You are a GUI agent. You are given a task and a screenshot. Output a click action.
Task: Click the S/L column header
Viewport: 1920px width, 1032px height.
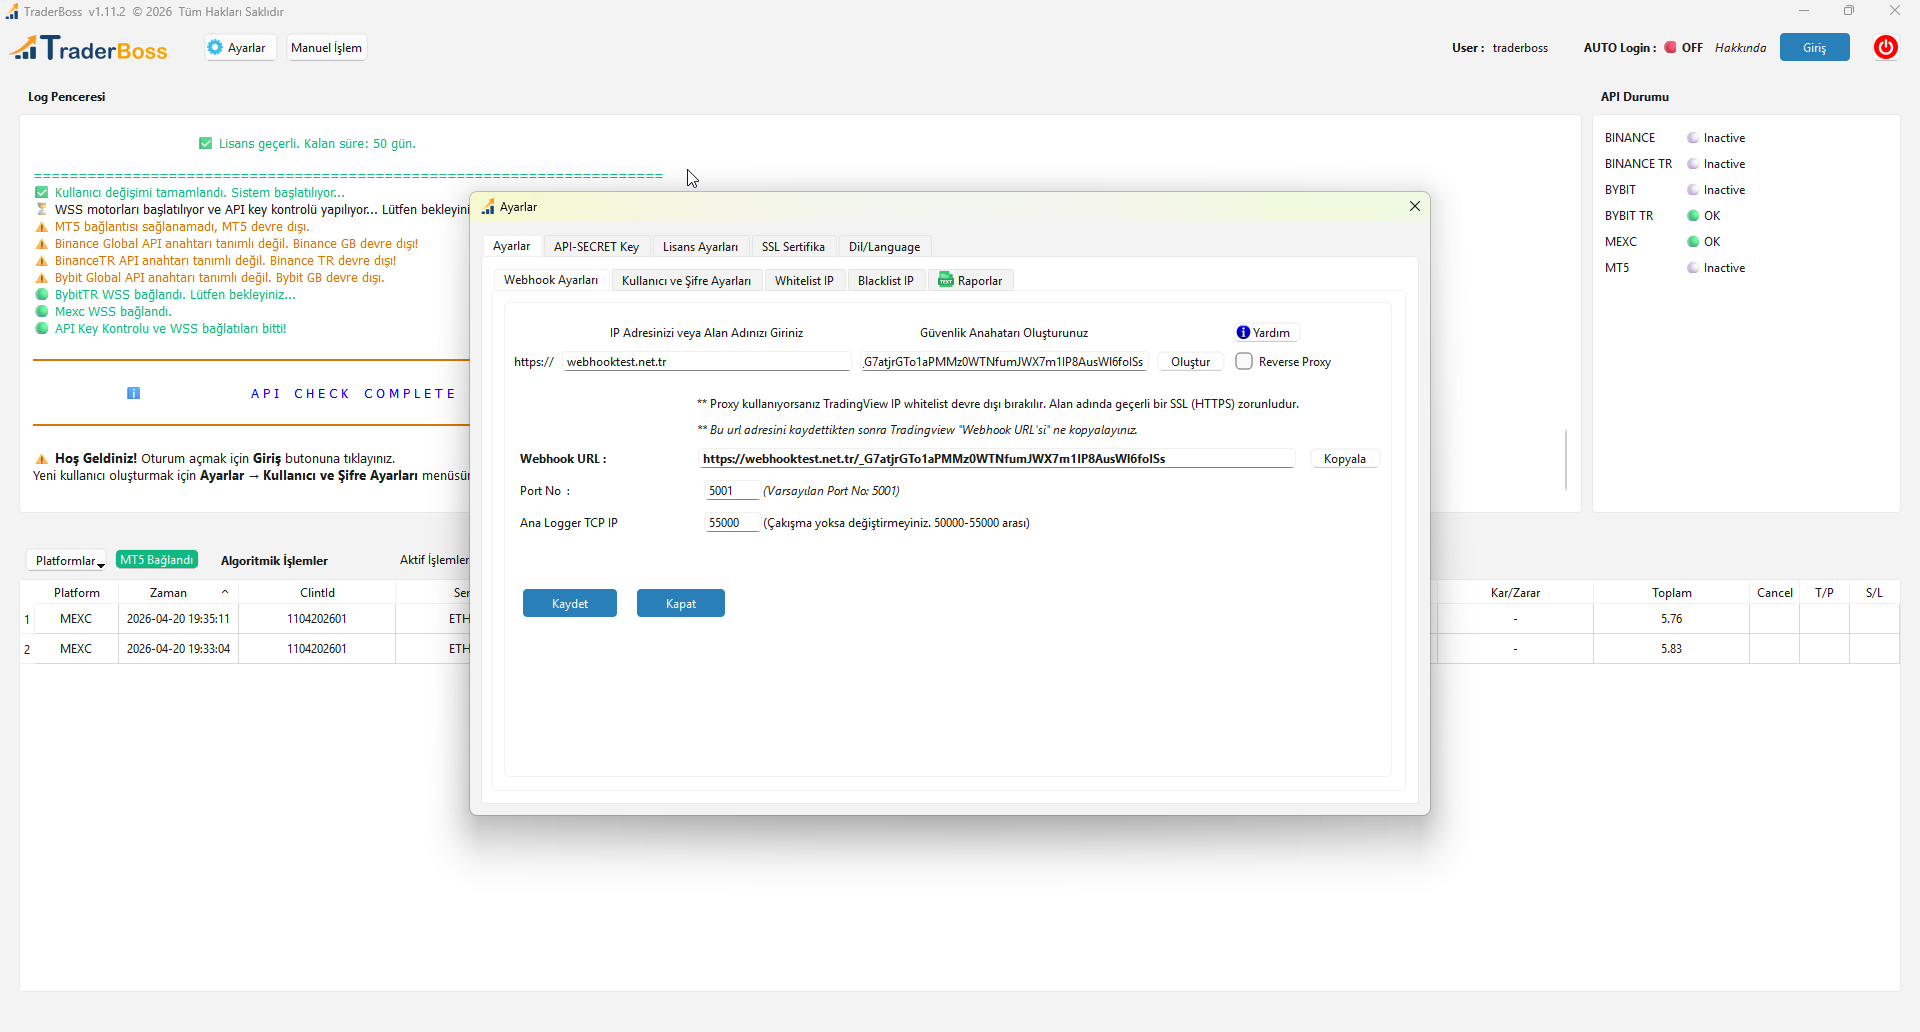tap(1874, 593)
